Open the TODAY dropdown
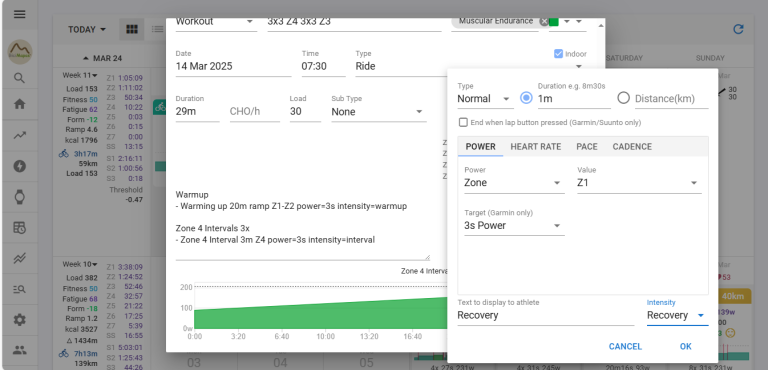Viewport: 768px width, 370px height. coord(87,29)
